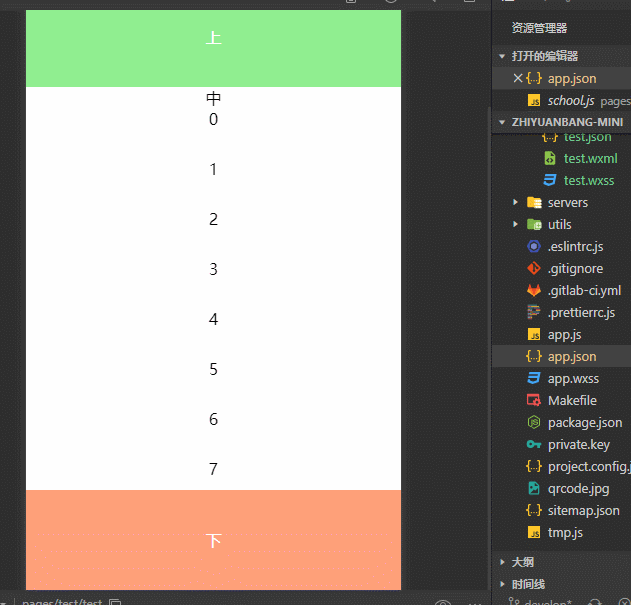This screenshot has width=631, height=605.
Task: Collapse the ZHIYUANBANG-MINI project tree
Action: [x=502, y=122]
